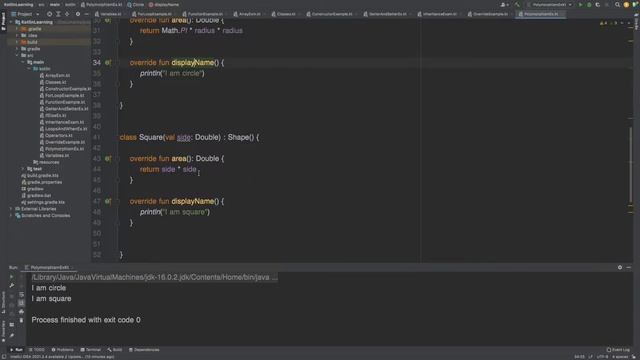Toggle the Project side panel tab on left edge

point(3,21)
